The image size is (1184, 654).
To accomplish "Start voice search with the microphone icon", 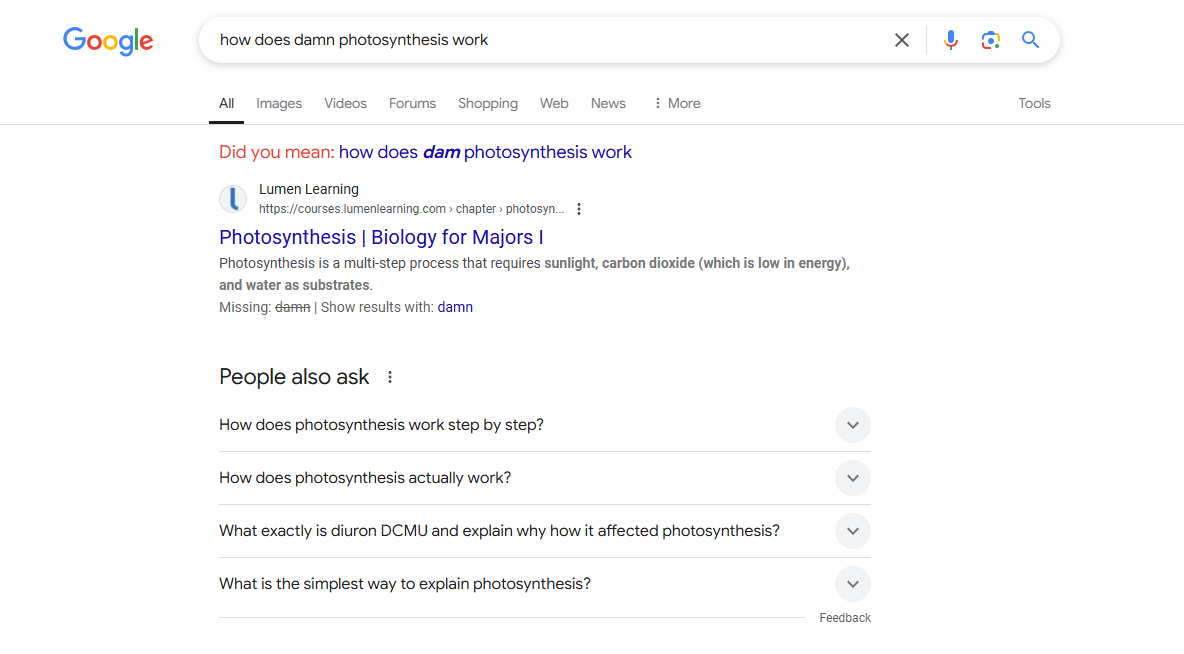I will click(950, 40).
